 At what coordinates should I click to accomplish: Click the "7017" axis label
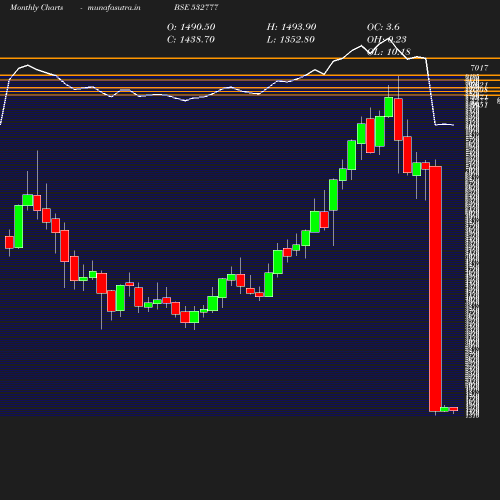(x=479, y=68)
